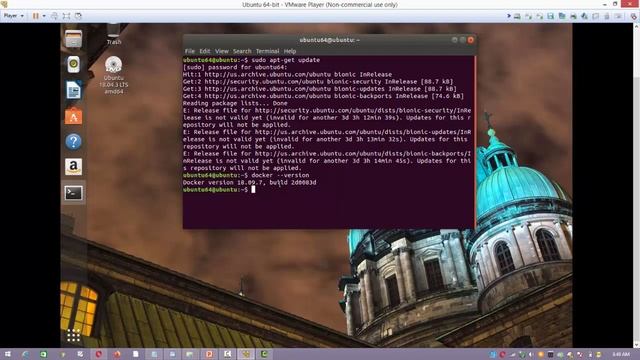Open the Files app in Ubuntu dock
The height and width of the screenshot is (360, 640).
[73, 39]
